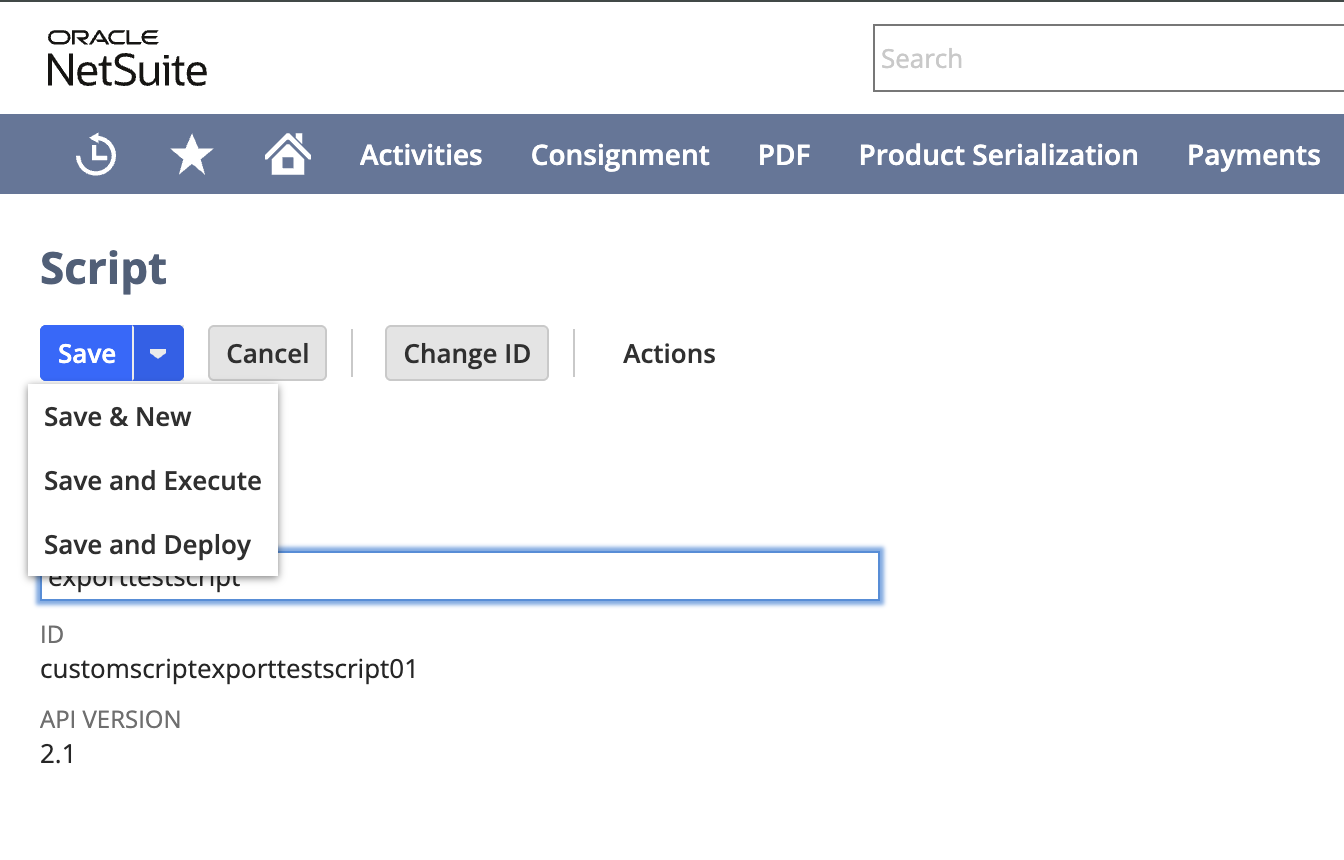The height and width of the screenshot is (860, 1344).
Task: Open the Actions menu
Action: [669, 354]
